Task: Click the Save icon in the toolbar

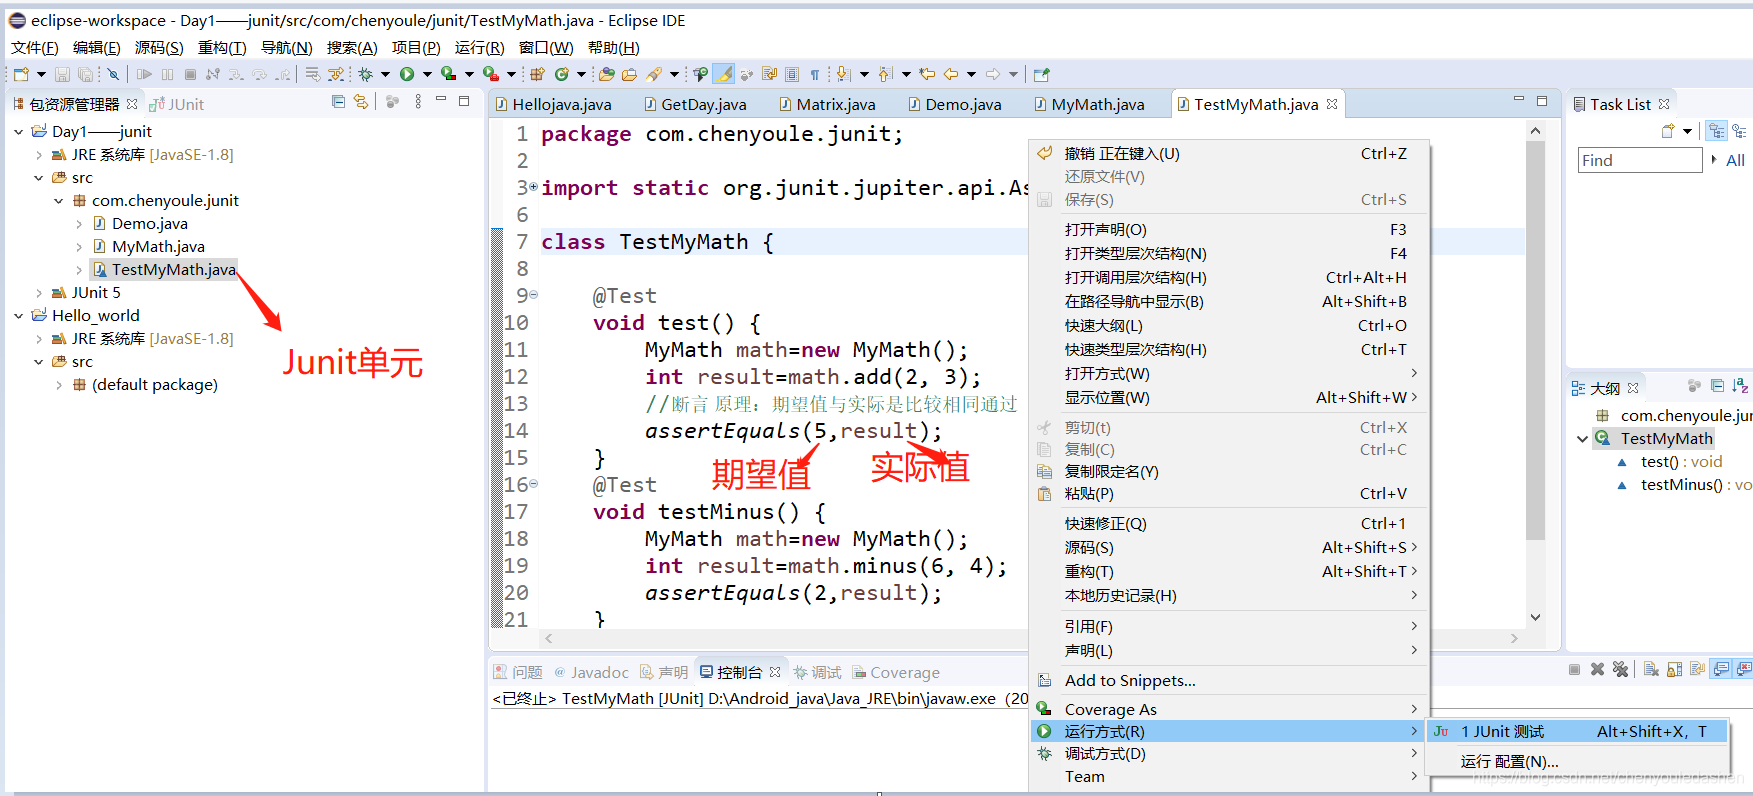Action: tap(62, 74)
